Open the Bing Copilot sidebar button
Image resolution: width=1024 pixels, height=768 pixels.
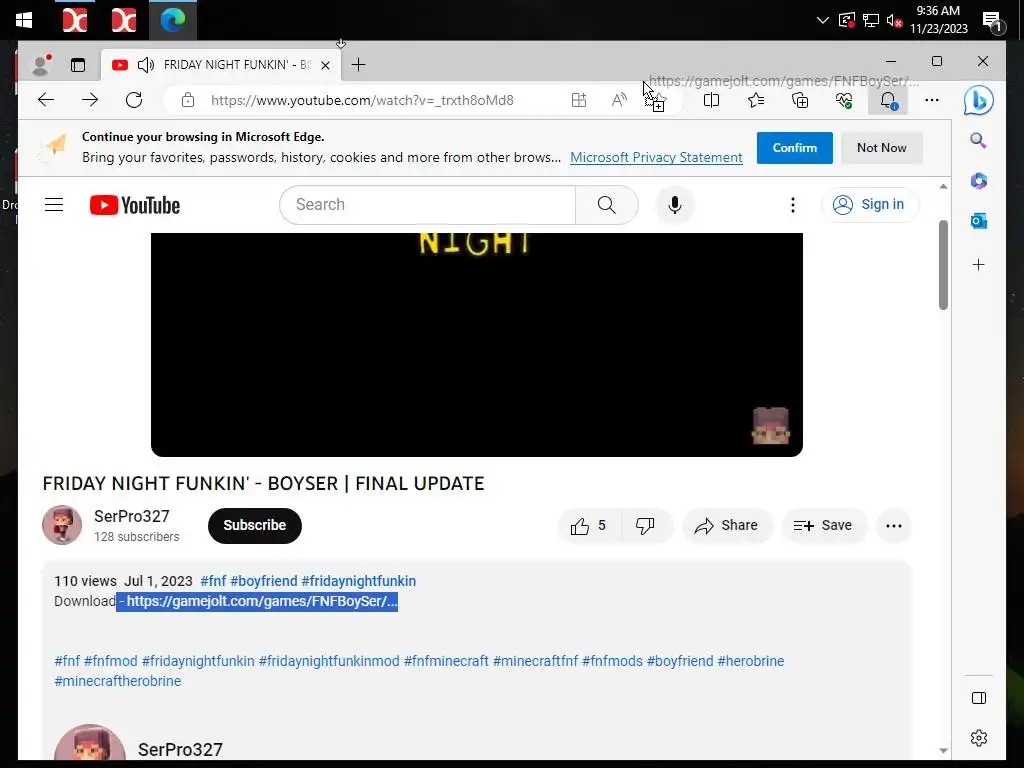978,101
